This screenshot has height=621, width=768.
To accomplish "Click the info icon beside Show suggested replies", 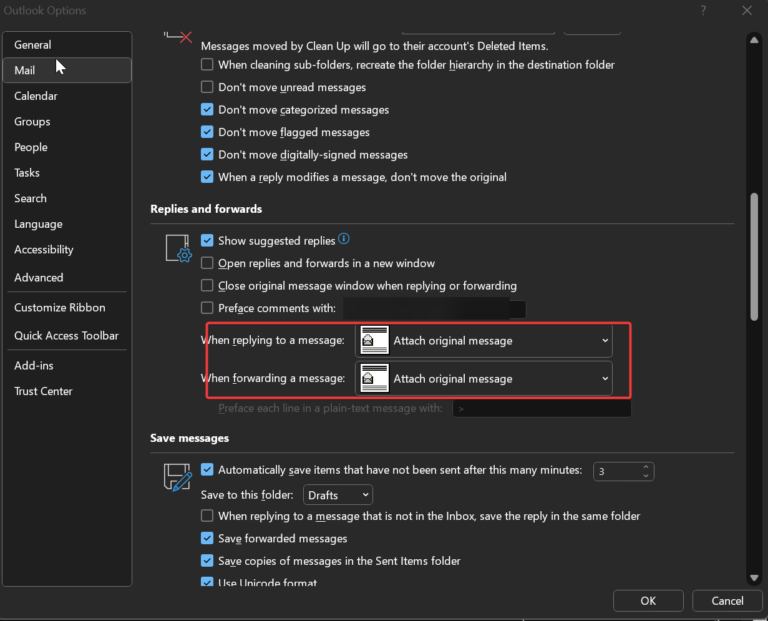I will (344, 239).
